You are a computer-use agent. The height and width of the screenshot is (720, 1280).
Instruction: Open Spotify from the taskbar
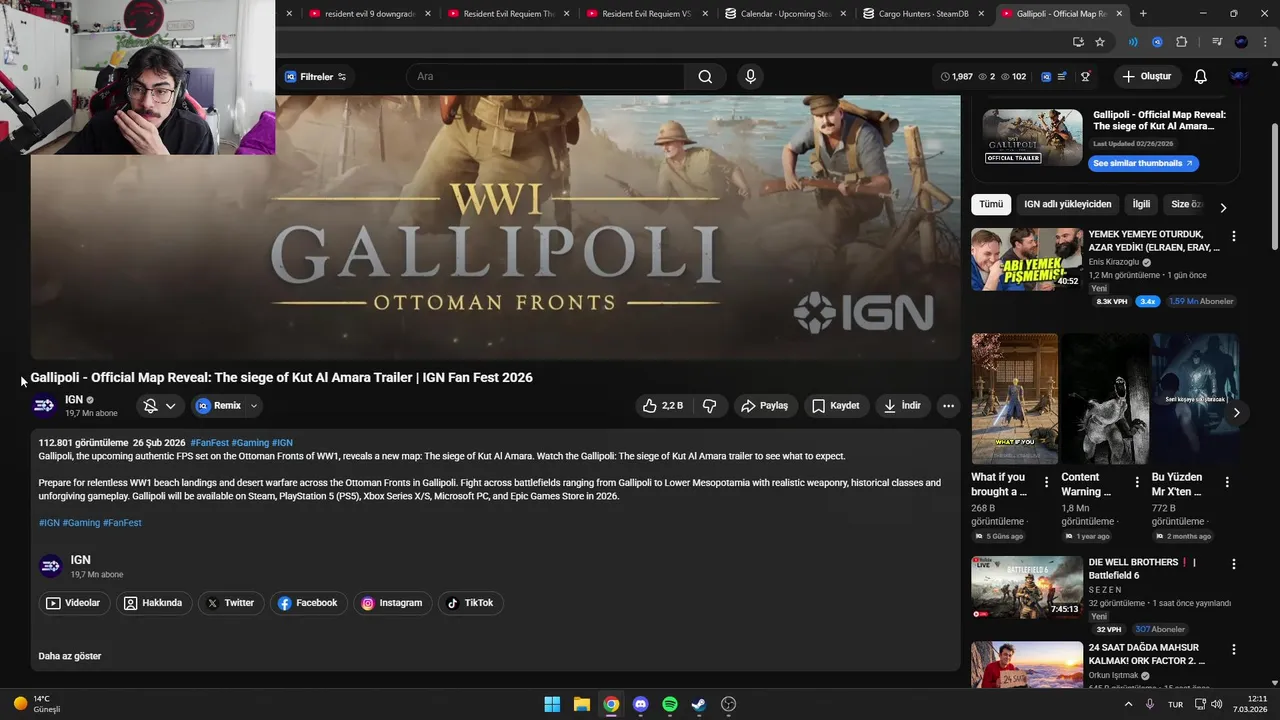point(670,704)
